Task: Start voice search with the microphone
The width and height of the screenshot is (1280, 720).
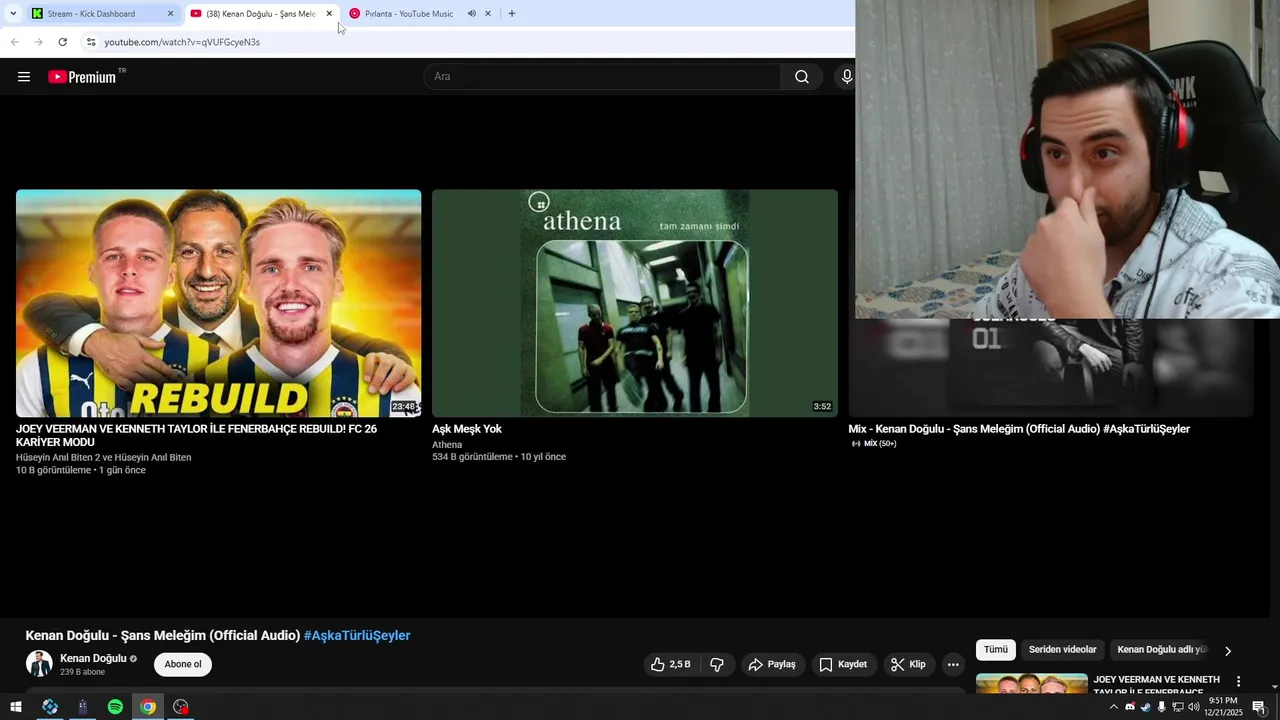Action: click(x=846, y=77)
